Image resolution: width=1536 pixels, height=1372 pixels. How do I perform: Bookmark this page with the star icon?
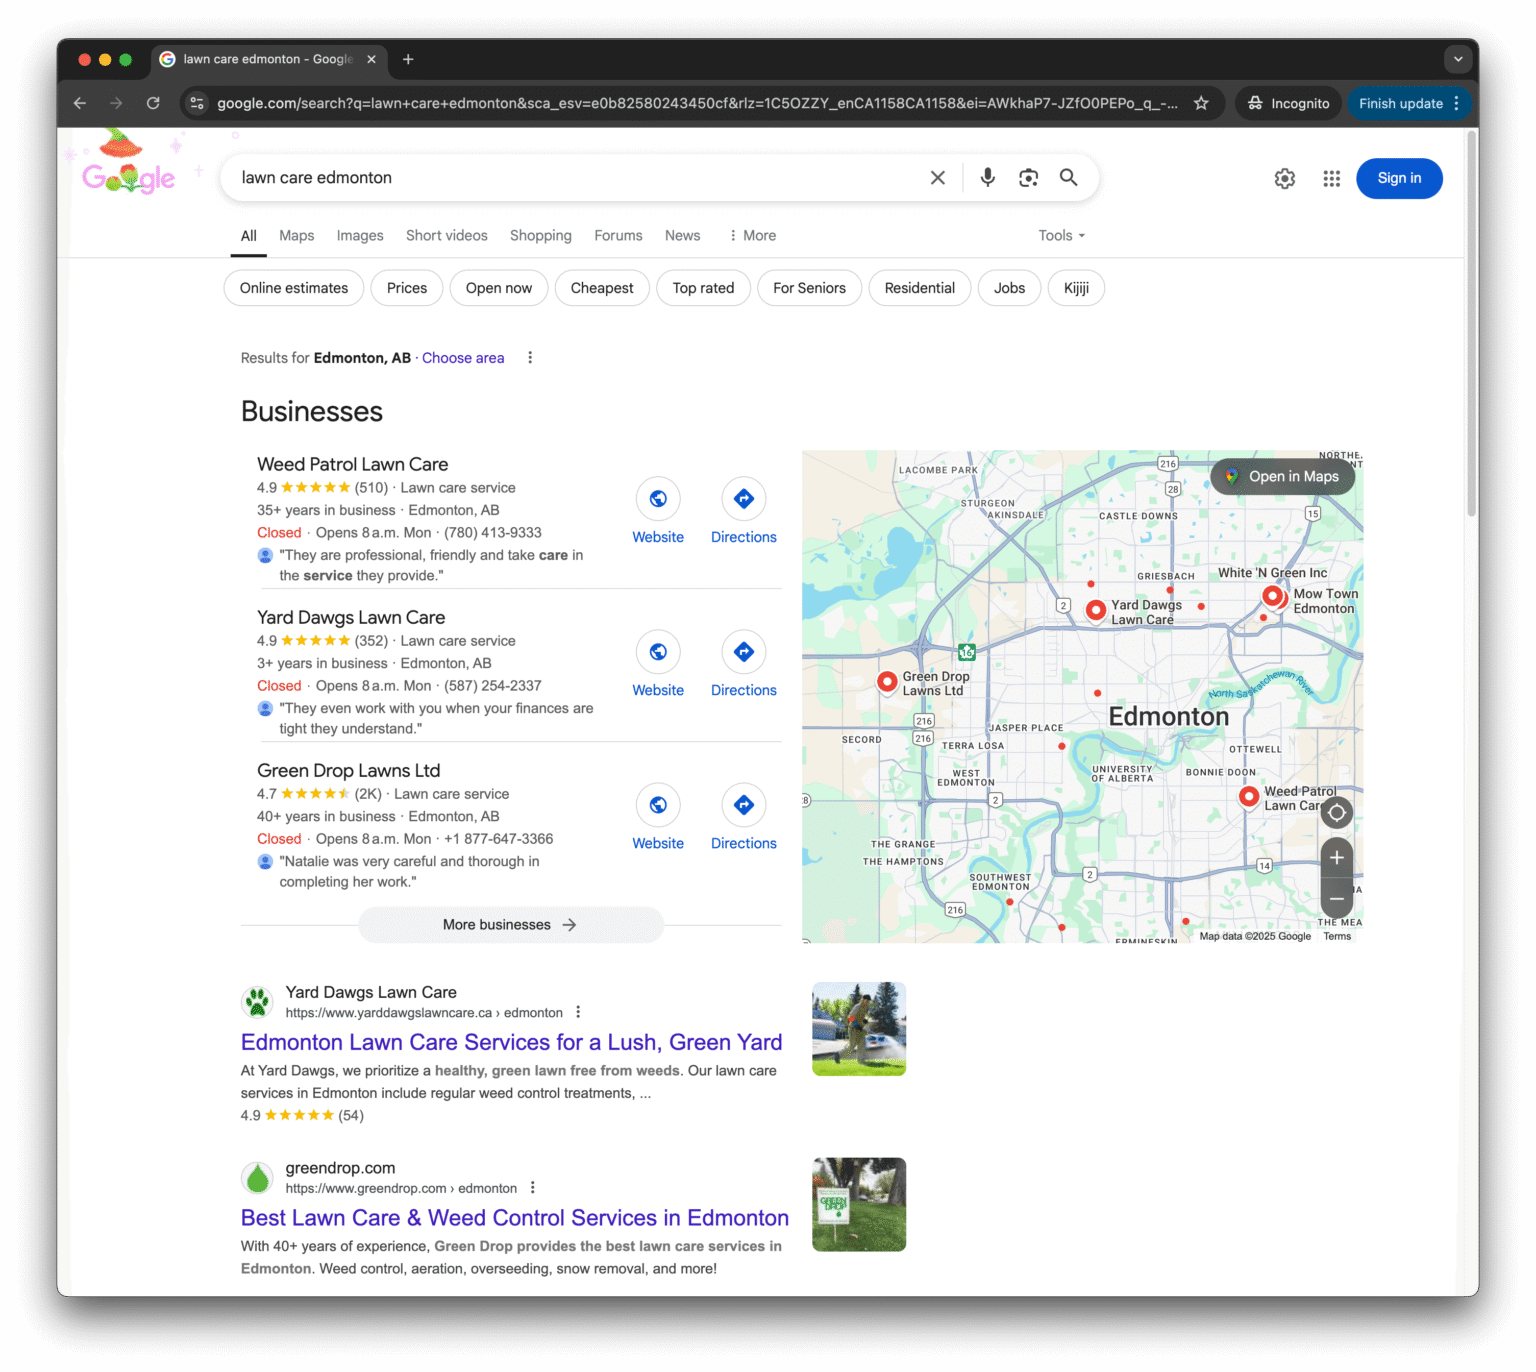pos(1201,103)
